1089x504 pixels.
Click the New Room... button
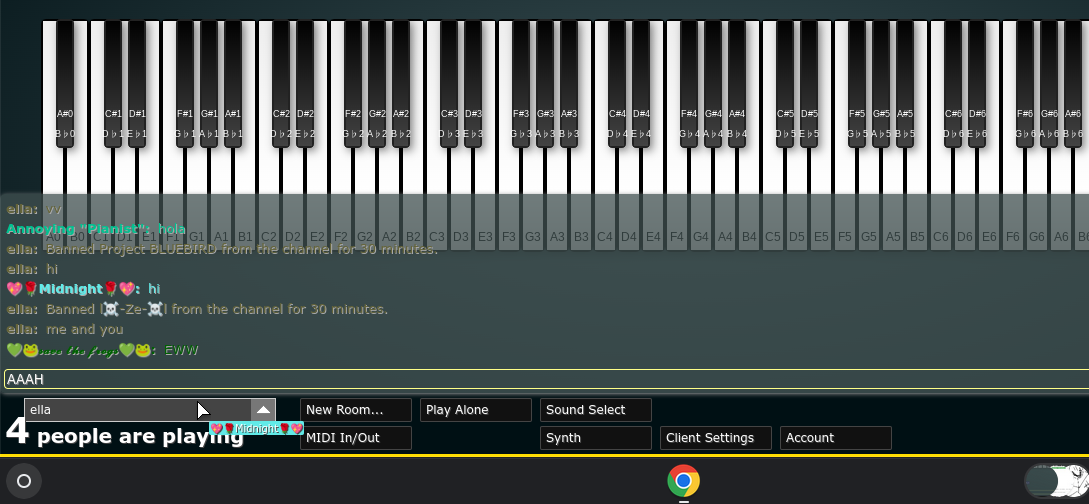tap(356, 410)
